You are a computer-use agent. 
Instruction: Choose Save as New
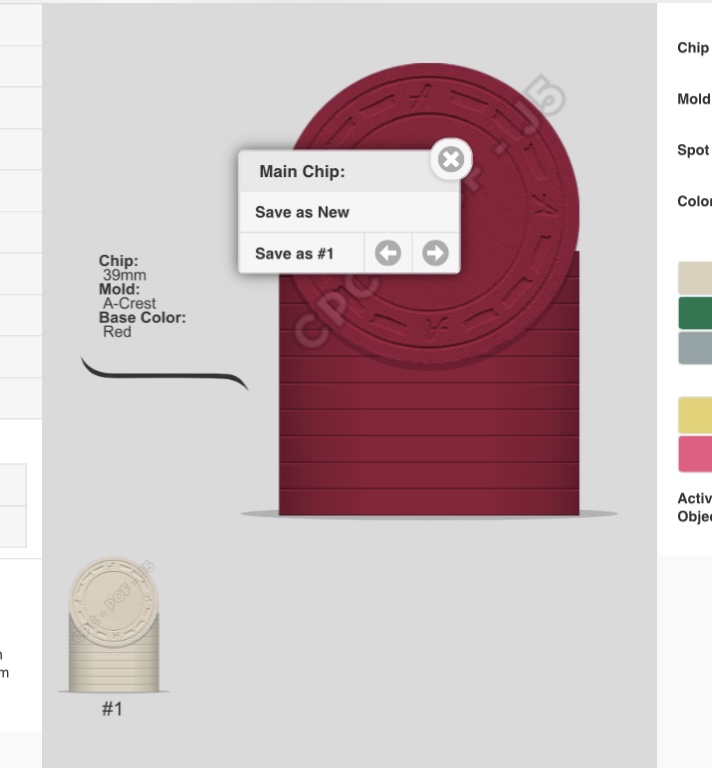[302, 212]
